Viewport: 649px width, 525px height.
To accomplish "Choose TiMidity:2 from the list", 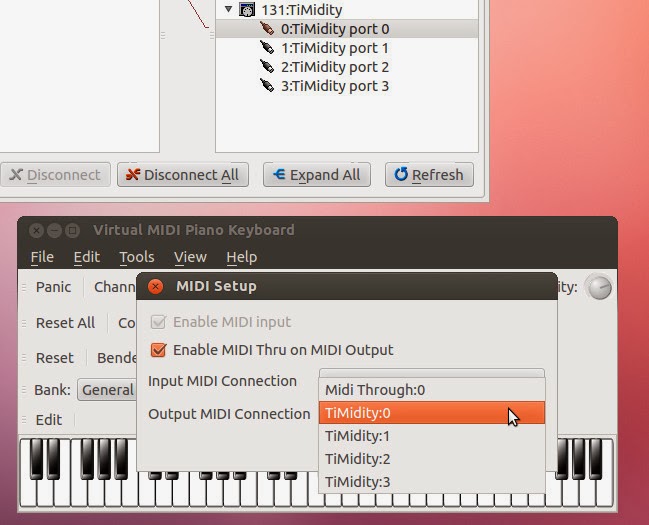I will click(432, 459).
